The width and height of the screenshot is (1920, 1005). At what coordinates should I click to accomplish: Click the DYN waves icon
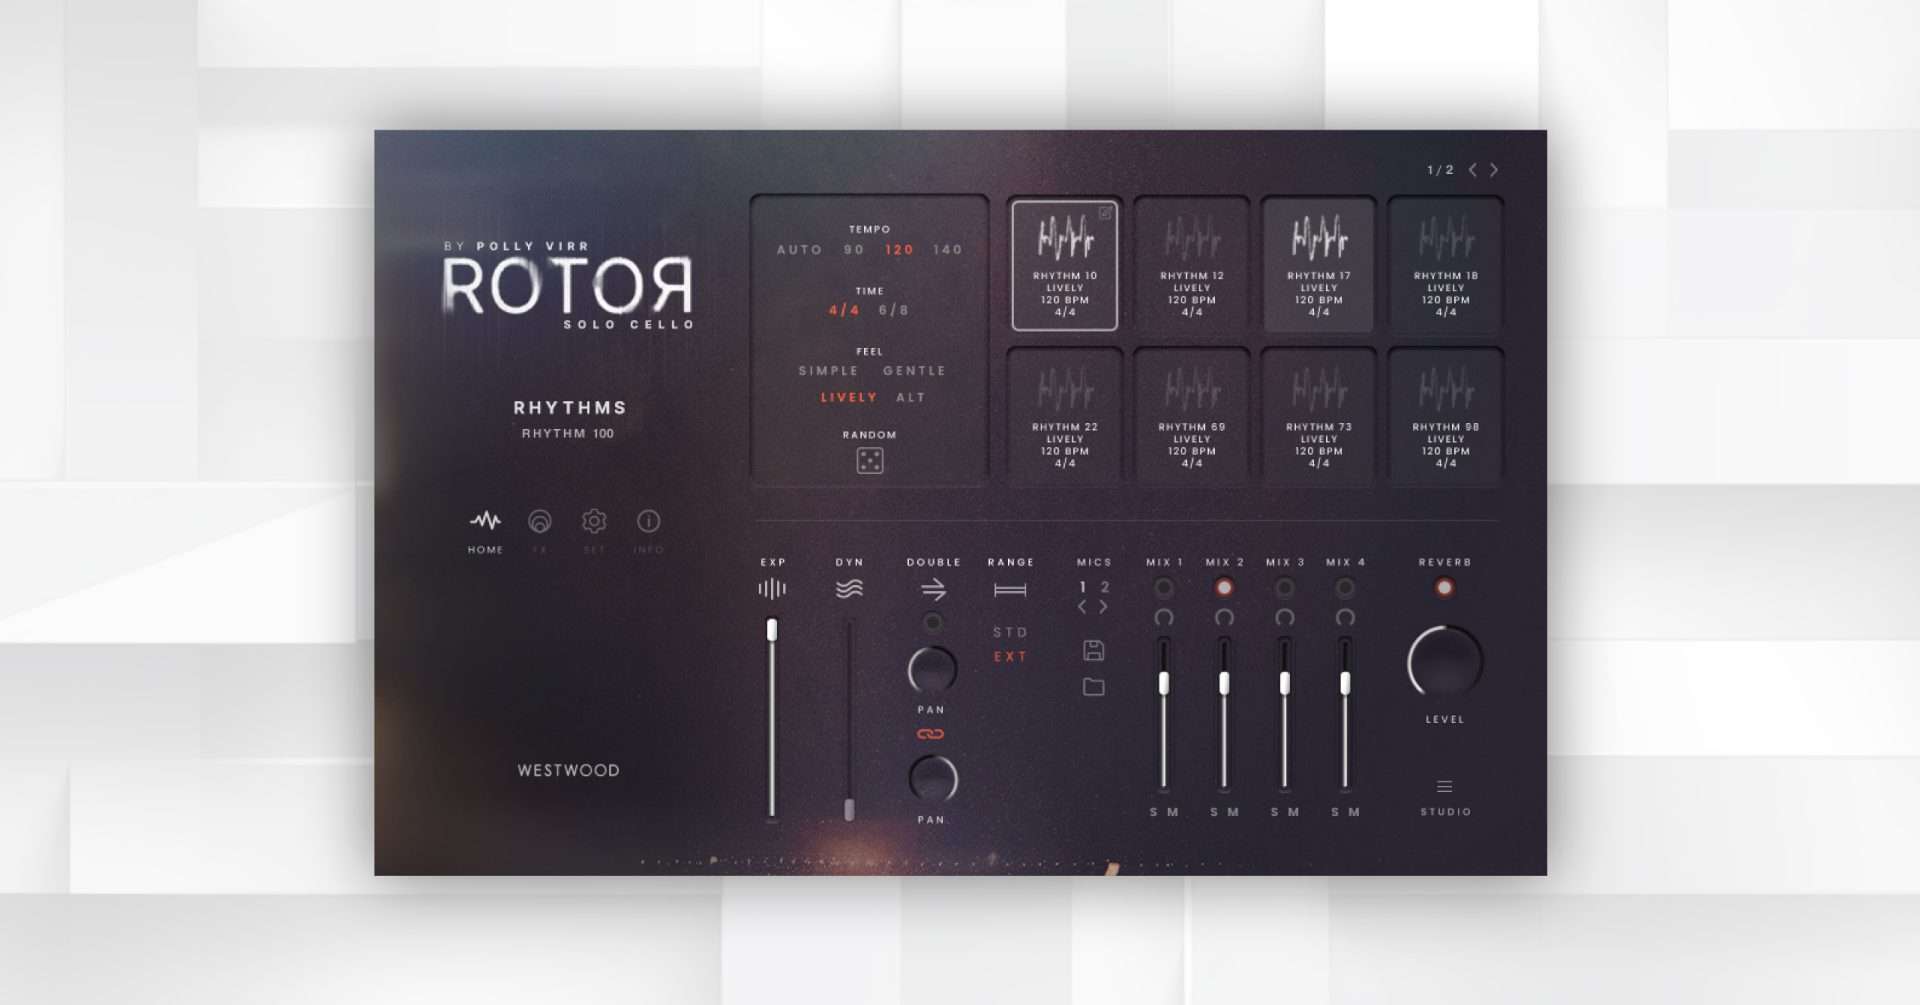click(849, 589)
